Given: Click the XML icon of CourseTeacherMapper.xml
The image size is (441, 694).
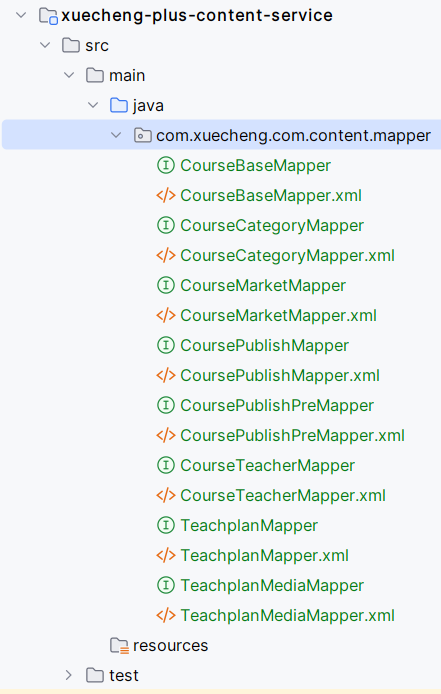Looking at the screenshot, I should click(166, 495).
